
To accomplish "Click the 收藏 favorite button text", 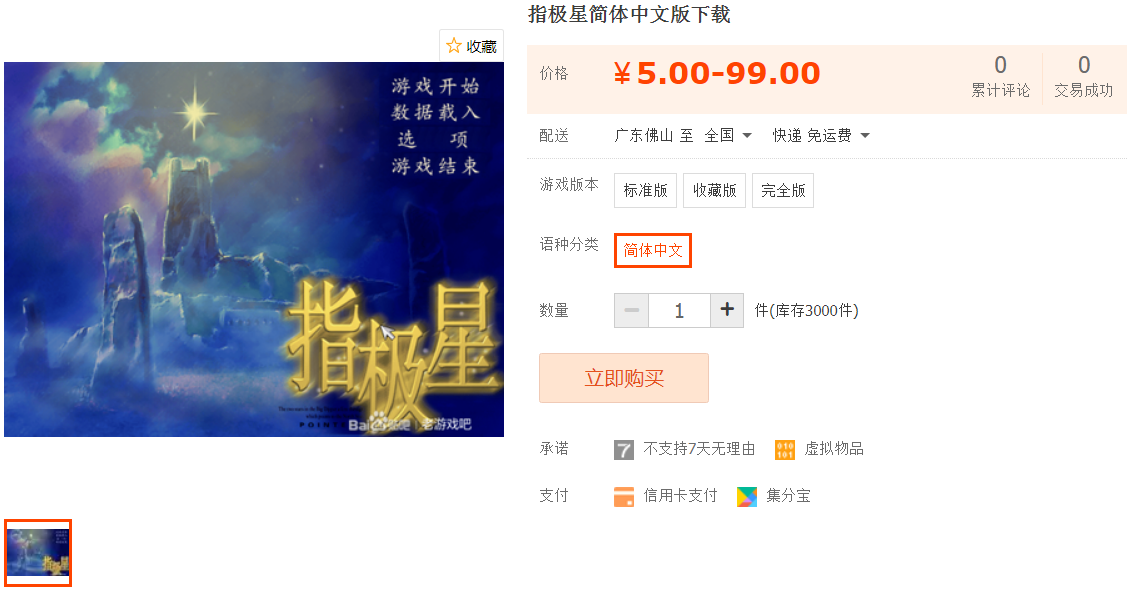I will pyautogui.click(x=482, y=47).
